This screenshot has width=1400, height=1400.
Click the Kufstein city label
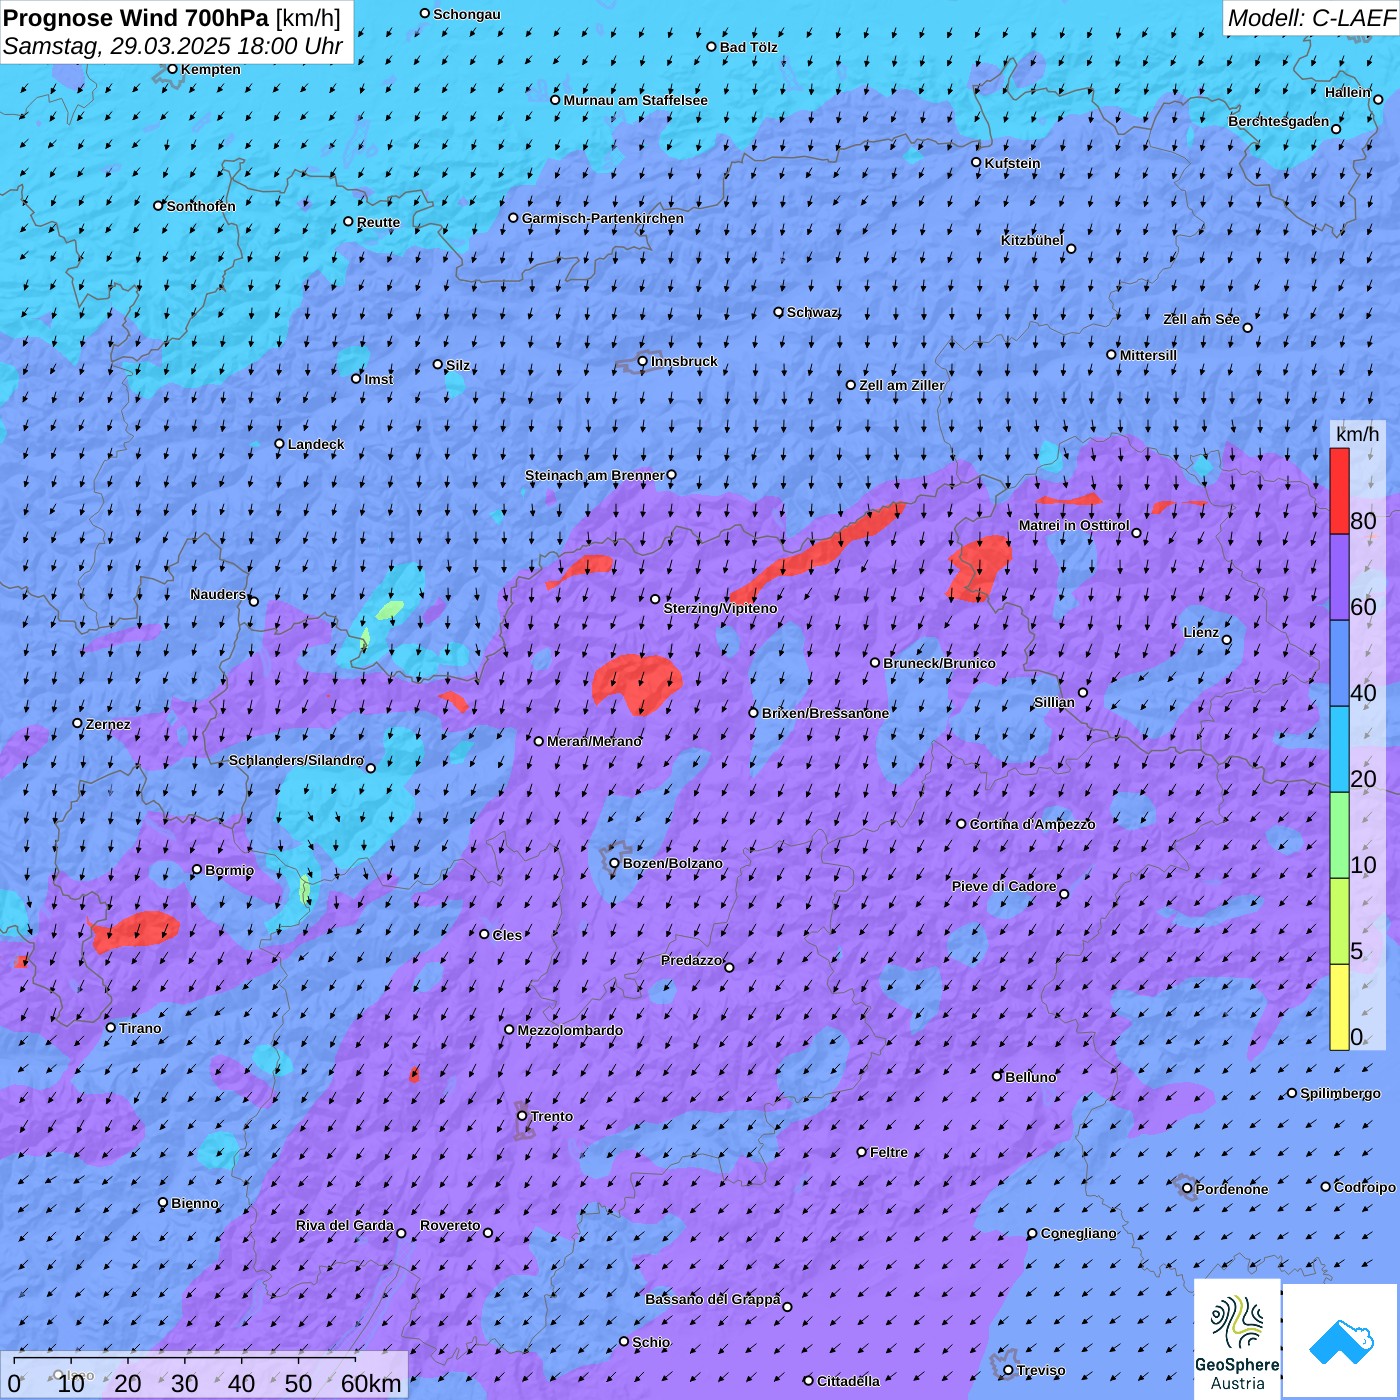coord(1012,163)
